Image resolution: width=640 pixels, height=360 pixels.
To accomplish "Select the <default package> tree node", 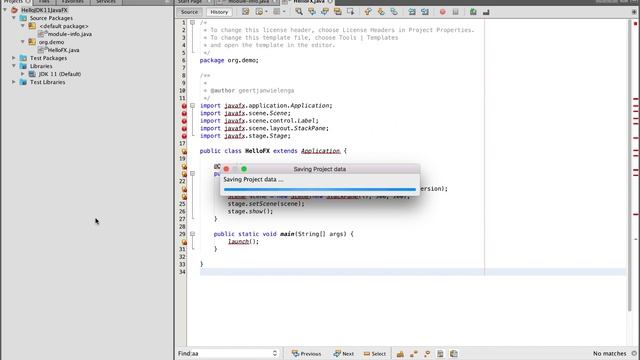I will 58,26.
